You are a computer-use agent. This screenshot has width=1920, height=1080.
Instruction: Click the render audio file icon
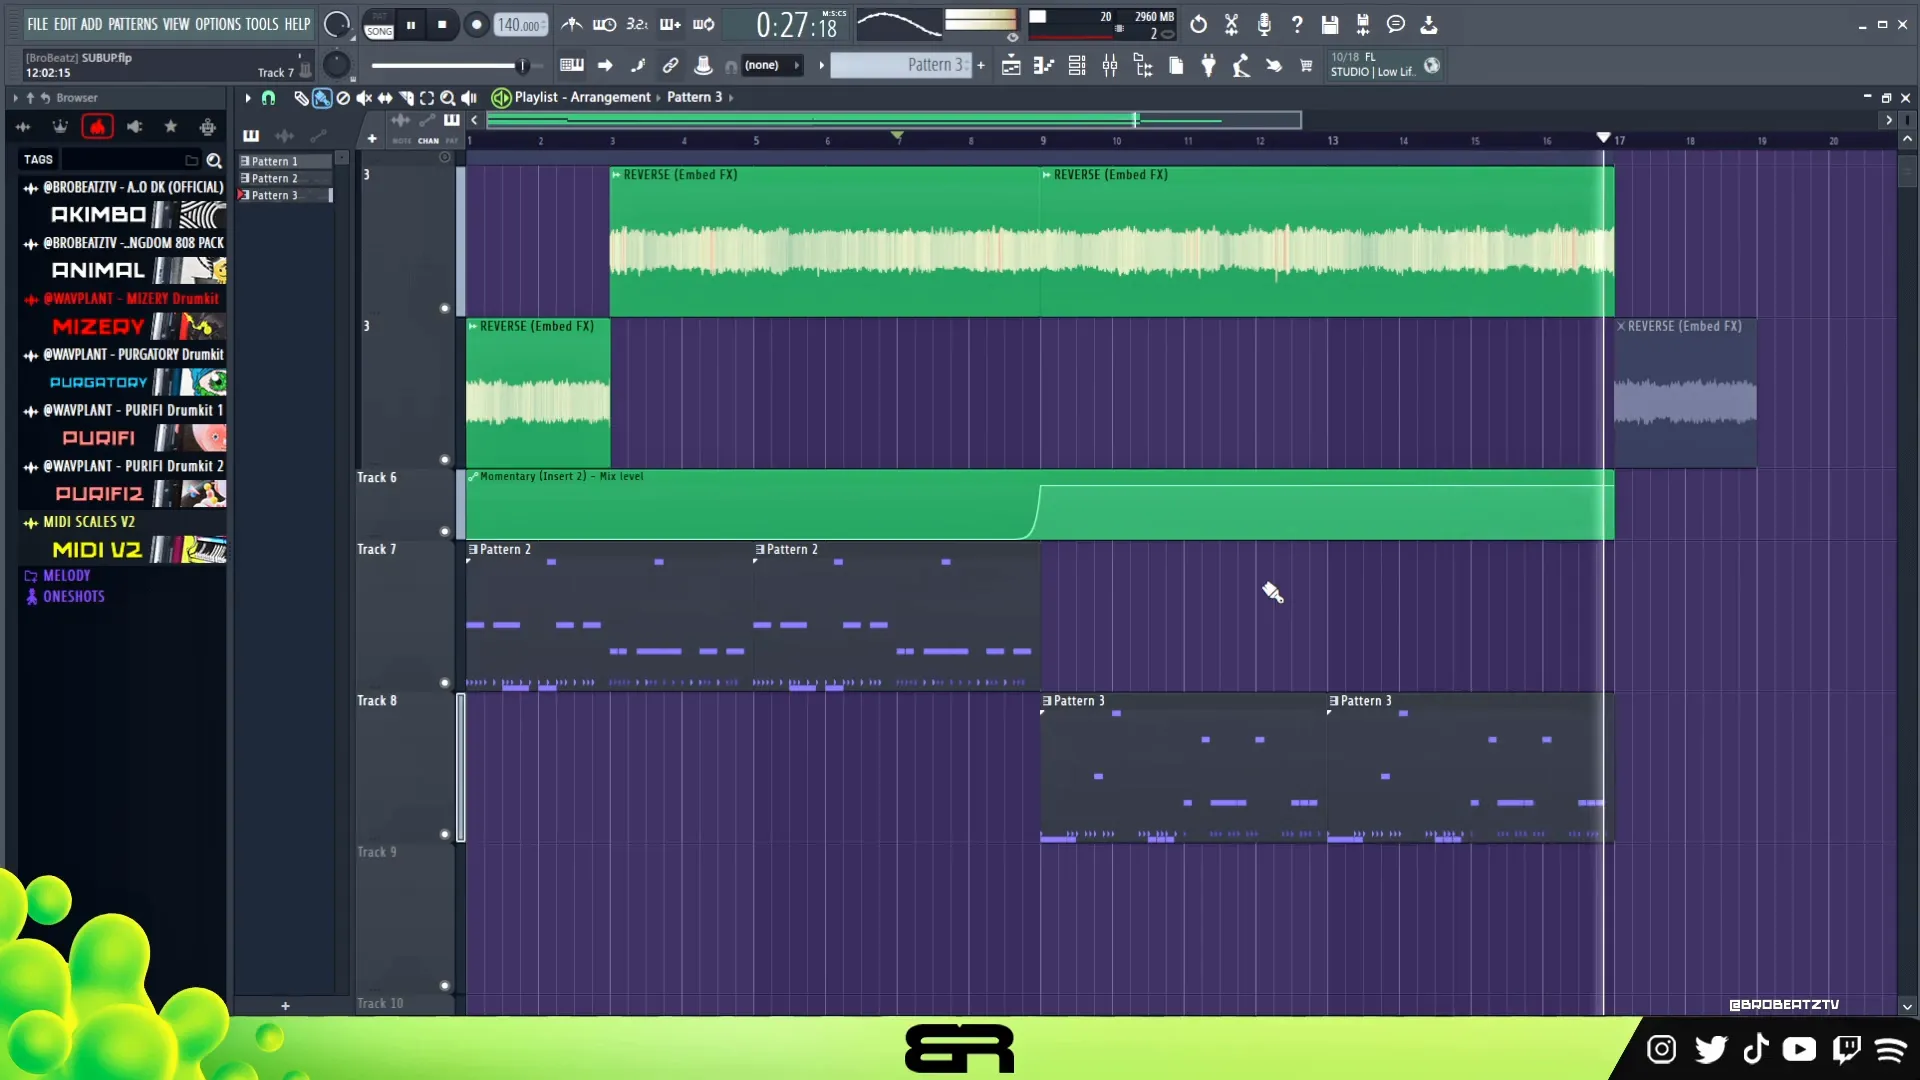pyautogui.click(x=1363, y=24)
